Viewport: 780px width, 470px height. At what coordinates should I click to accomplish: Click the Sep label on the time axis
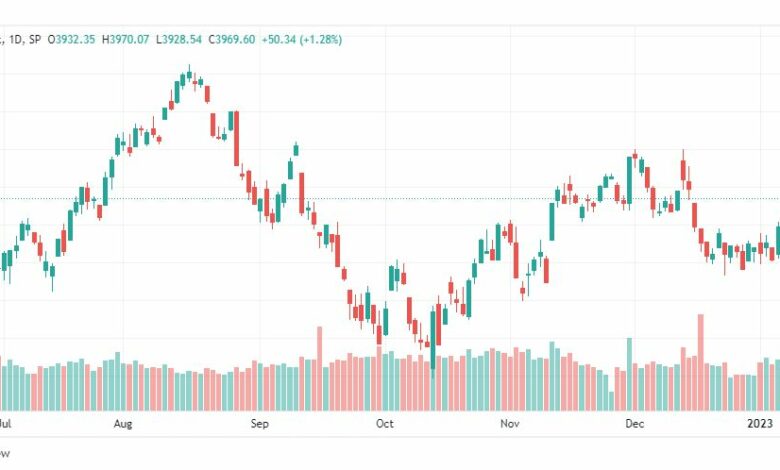260,424
